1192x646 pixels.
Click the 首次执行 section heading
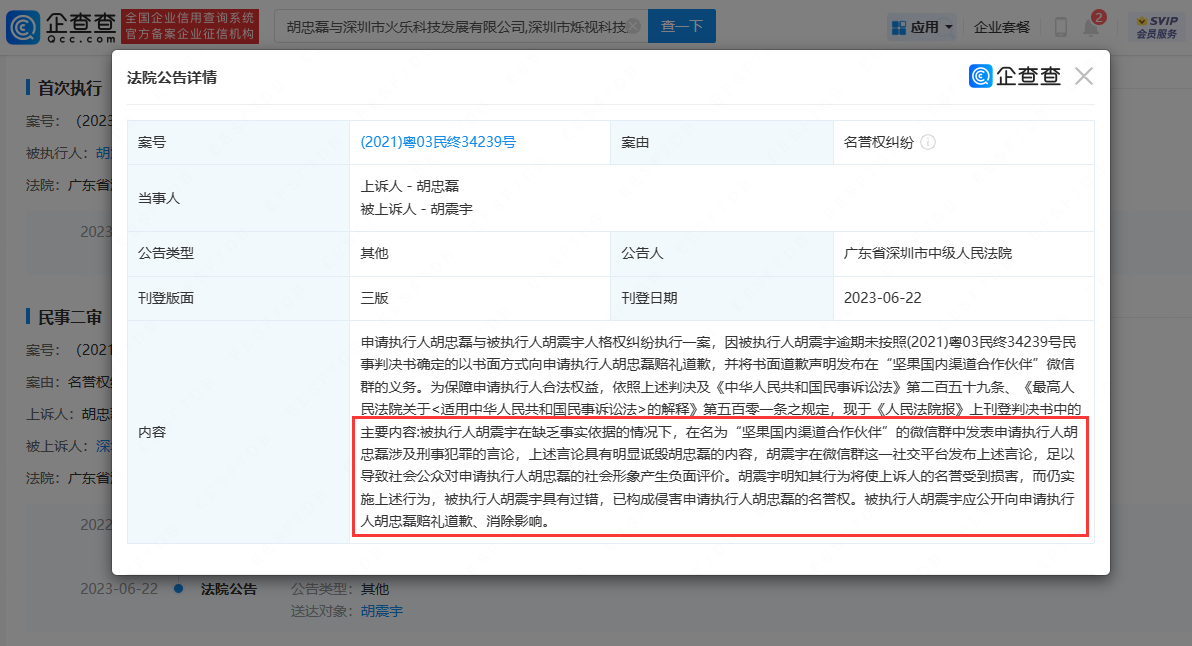69,88
